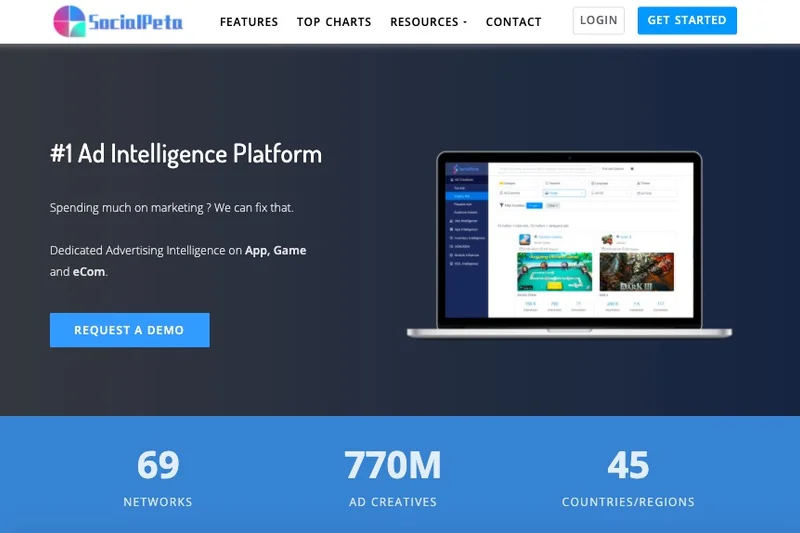This screenshot has height=533, width=800.
Task: Click the search bar in the laptop preview
Action: pyautogui.click(x=545, y=169)
